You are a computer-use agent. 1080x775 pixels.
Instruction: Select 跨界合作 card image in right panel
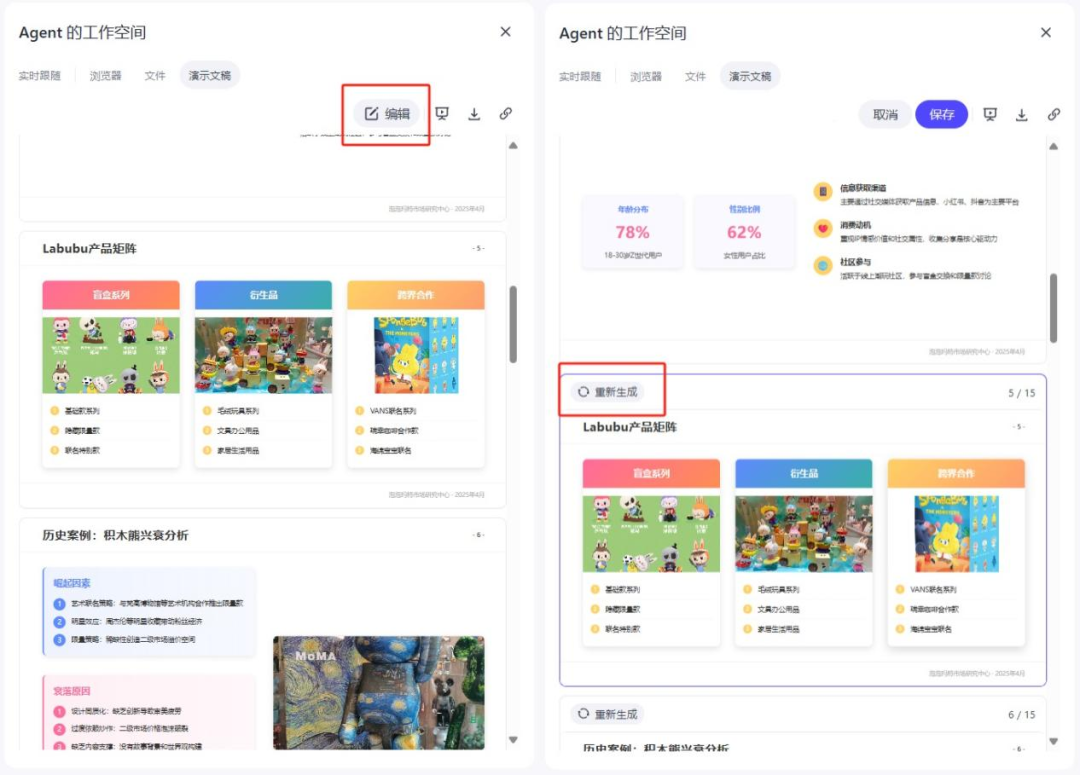tap(956, 534)
